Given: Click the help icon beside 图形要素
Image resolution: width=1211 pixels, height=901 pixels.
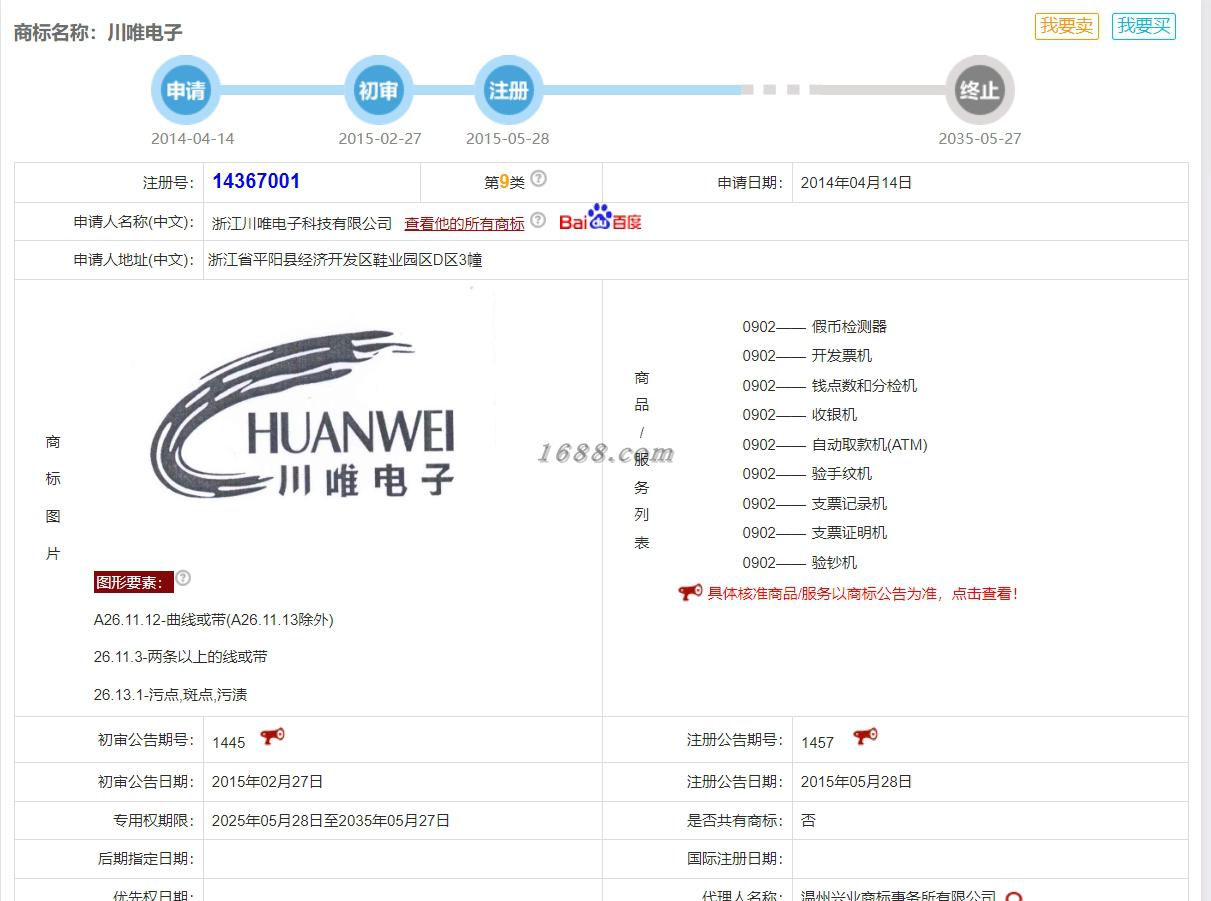Looking at the screenshot, I should [x=183, y=578].
